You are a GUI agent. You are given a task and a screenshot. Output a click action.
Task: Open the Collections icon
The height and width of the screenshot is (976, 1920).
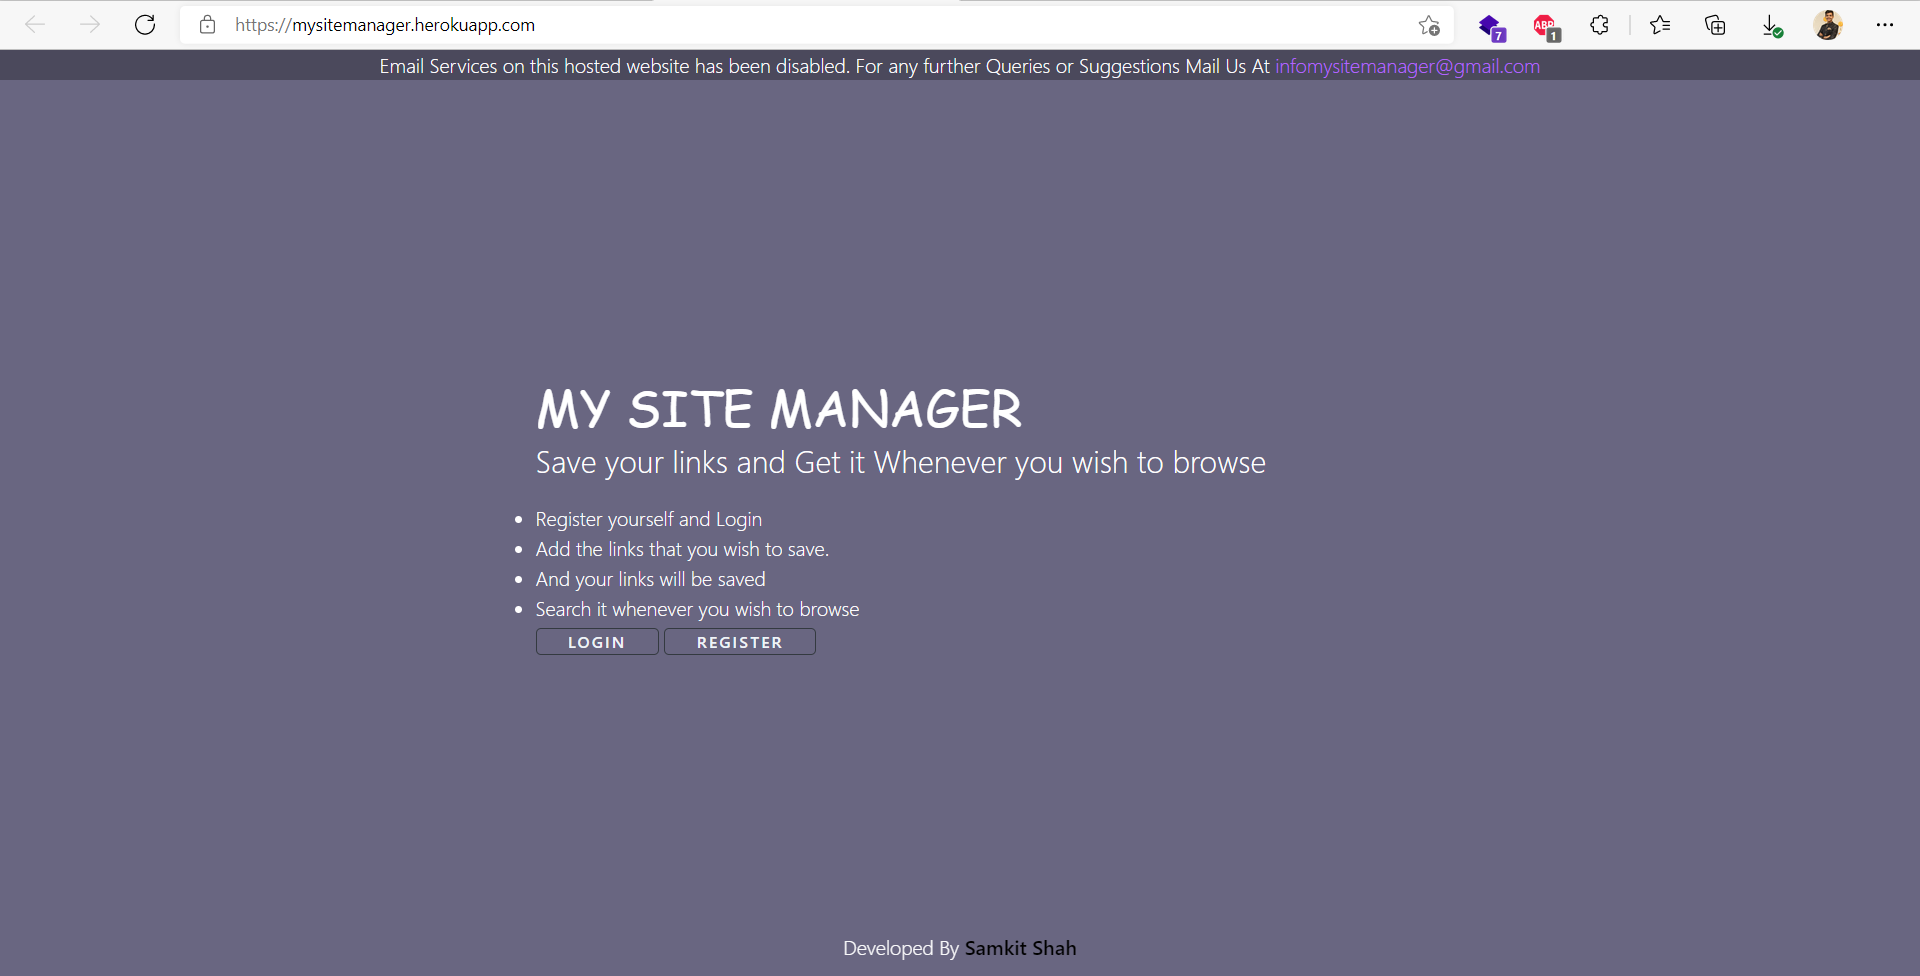(1715, 25)
